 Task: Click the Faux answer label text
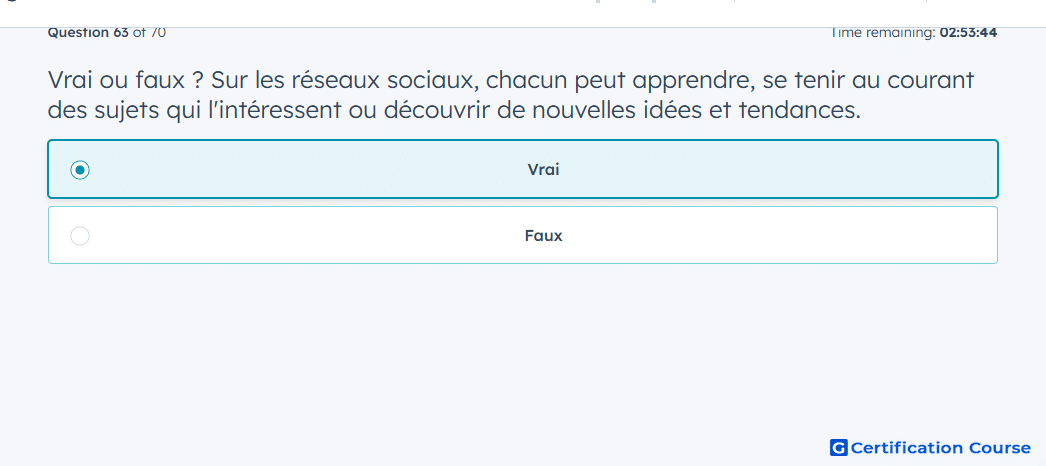point(543,236)
